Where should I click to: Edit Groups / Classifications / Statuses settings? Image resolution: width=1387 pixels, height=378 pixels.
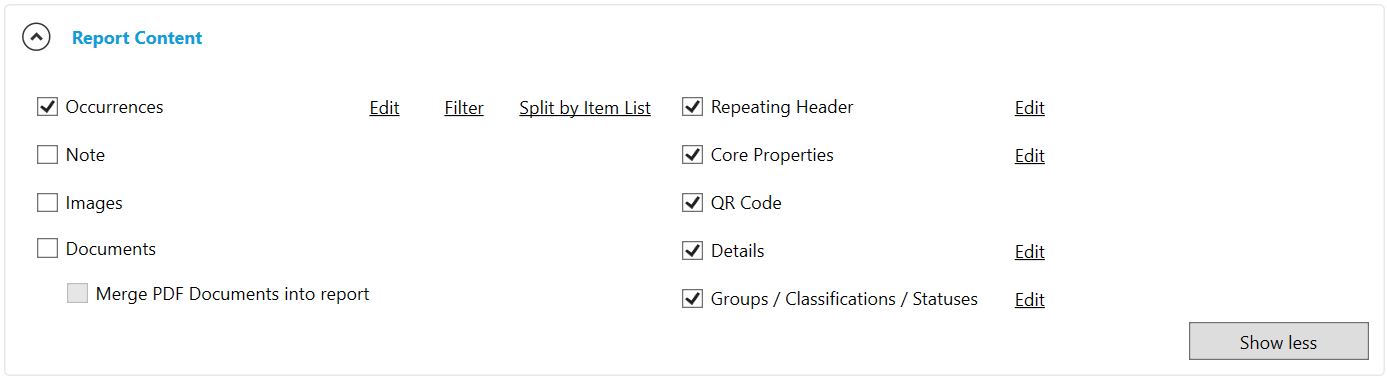(x=1029, y=300)
